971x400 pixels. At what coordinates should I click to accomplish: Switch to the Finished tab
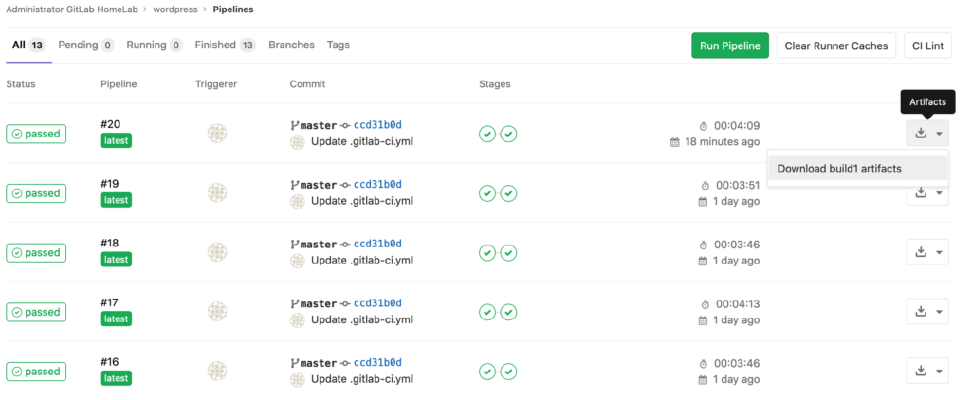(225, 45)
